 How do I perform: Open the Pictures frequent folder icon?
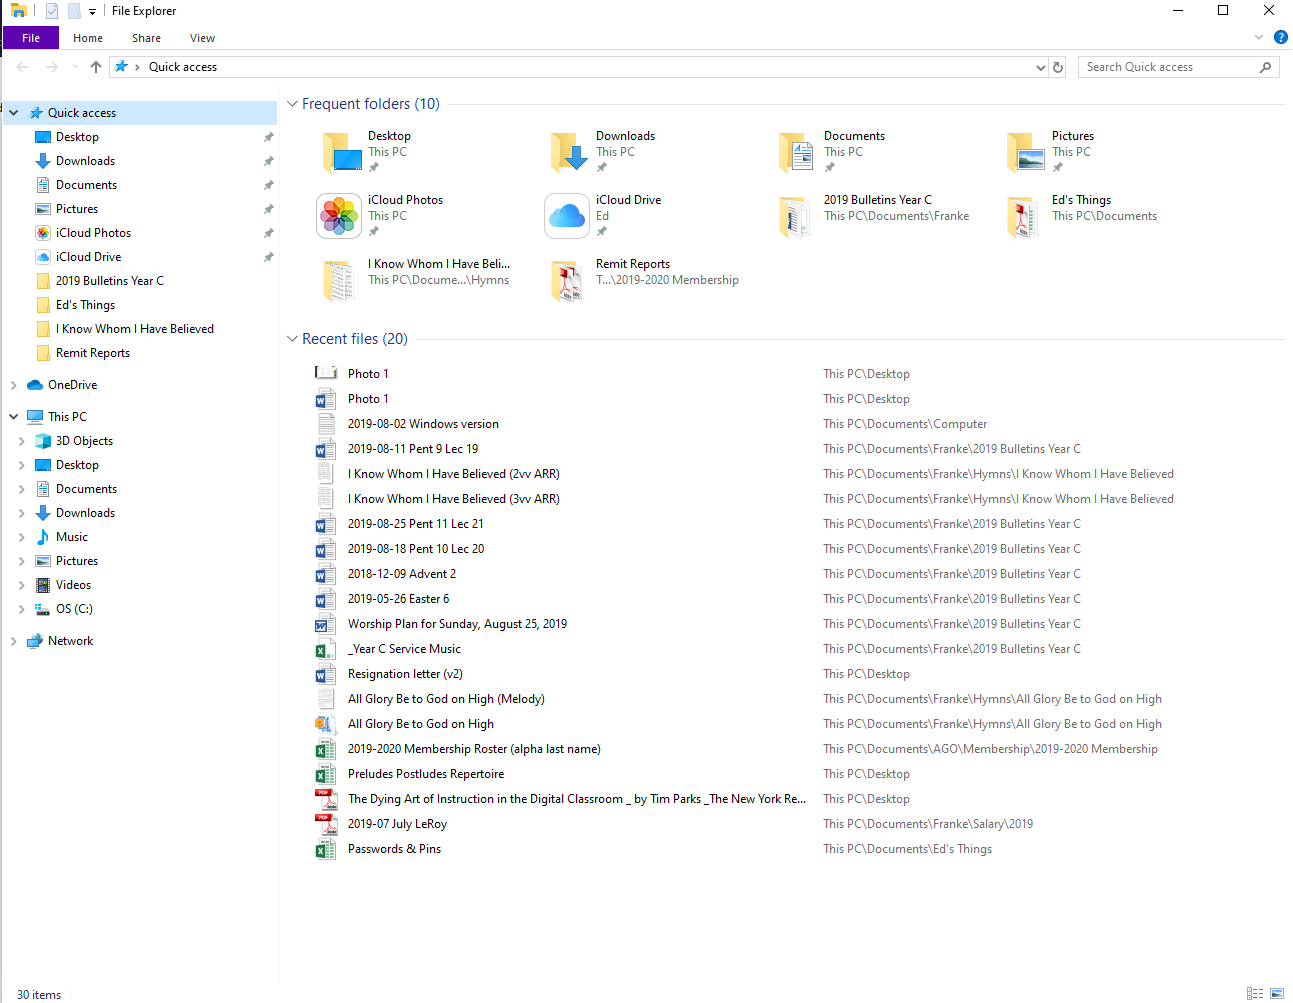point(1026,153)
